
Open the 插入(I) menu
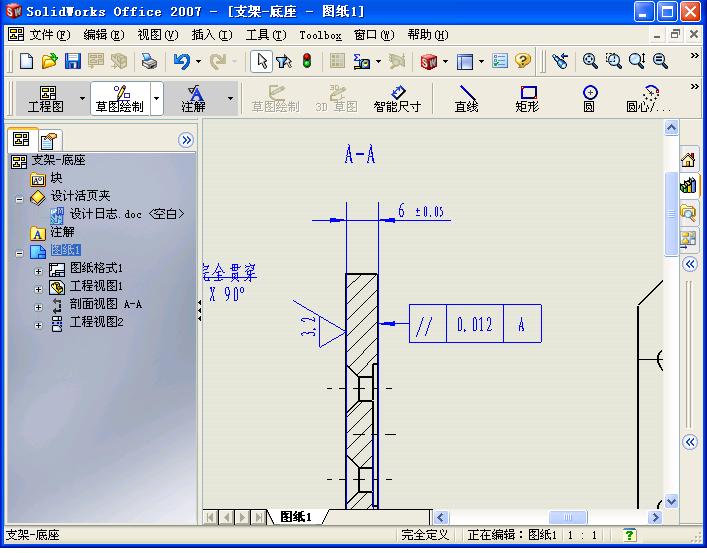click(x=212, y=35)
